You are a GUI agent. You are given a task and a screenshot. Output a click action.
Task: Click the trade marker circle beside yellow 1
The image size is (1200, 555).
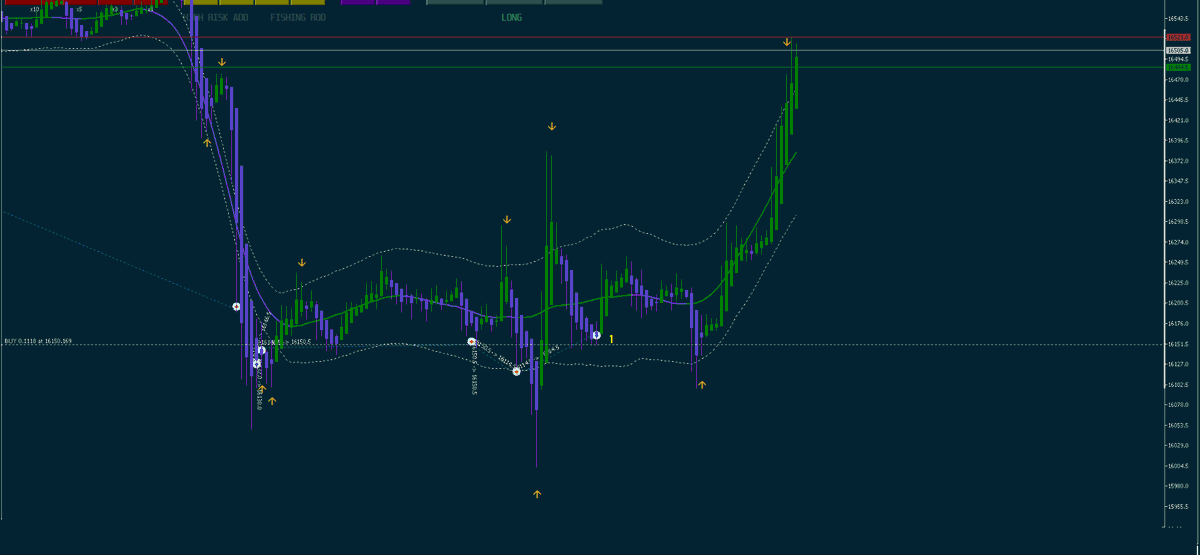(596, 335)
